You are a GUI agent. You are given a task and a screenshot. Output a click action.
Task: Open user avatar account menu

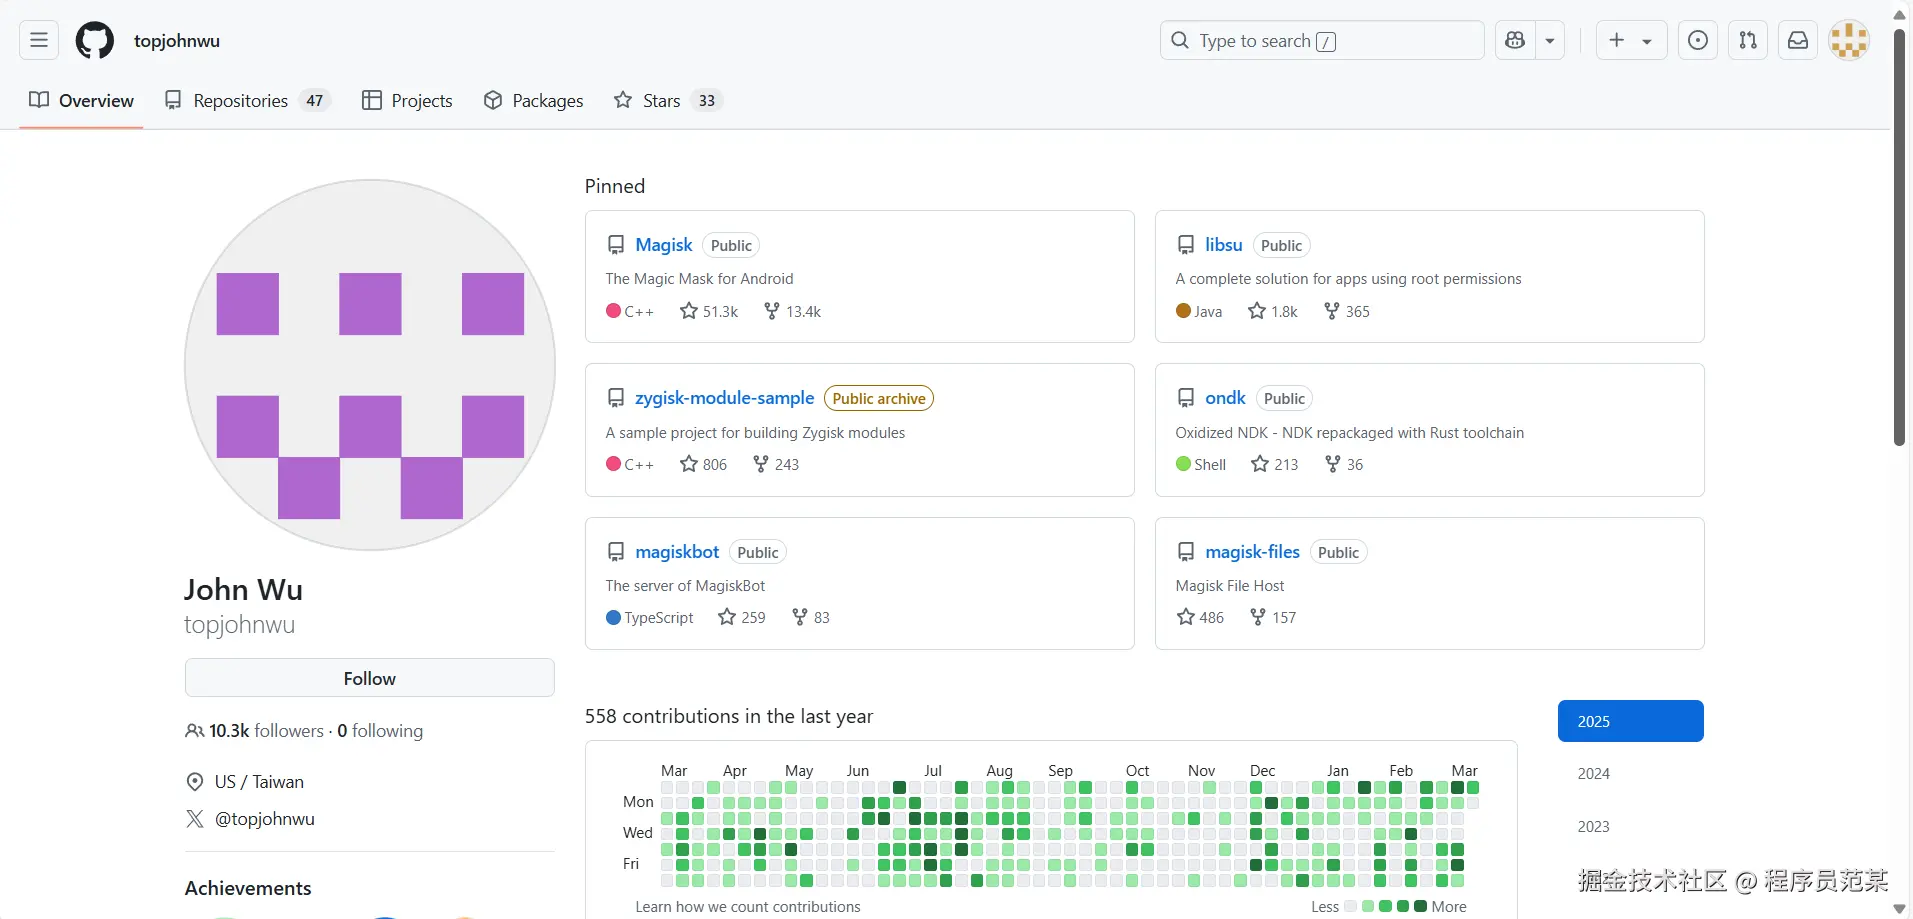coord(1848,41)
